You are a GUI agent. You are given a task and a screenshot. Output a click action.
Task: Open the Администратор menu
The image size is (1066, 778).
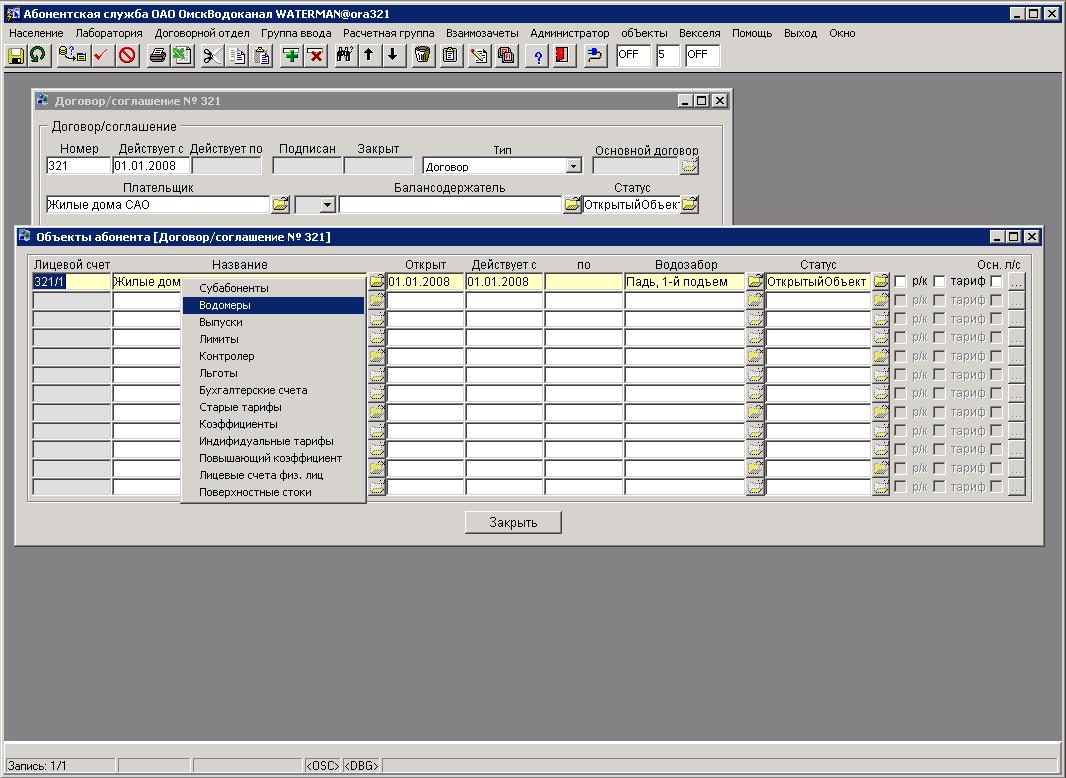pyautogui.click(x=569, y=33)
